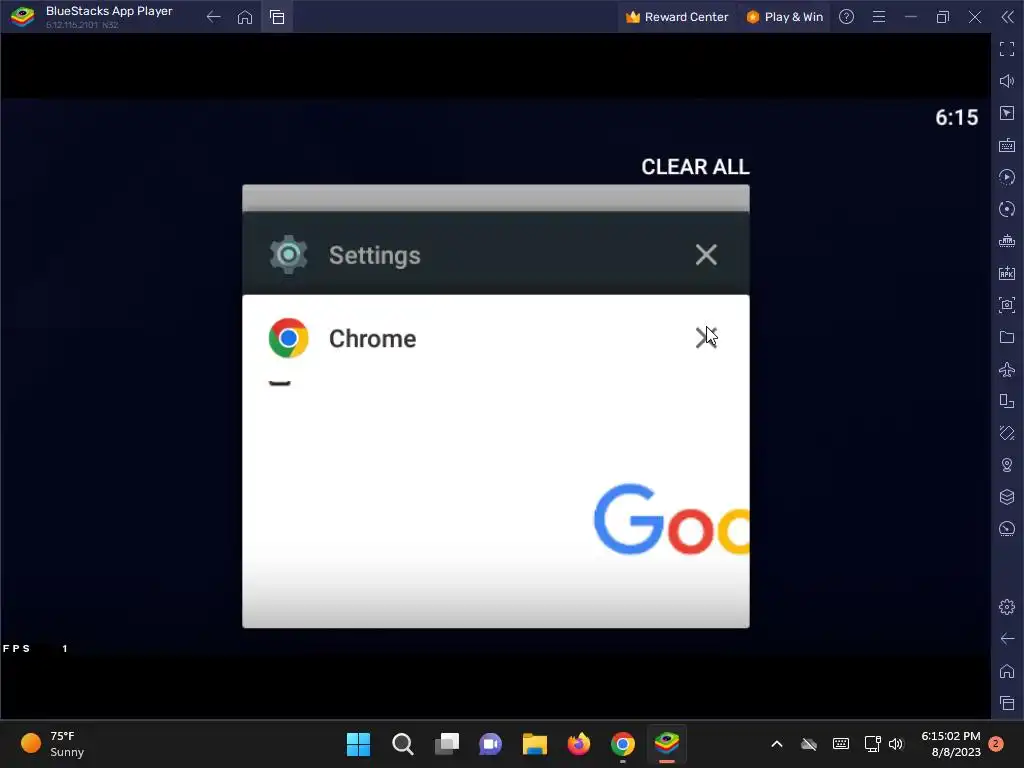The image size is (1024, 768).
Task: Open the recent apps icon in title bar
Action: [277, 17]
